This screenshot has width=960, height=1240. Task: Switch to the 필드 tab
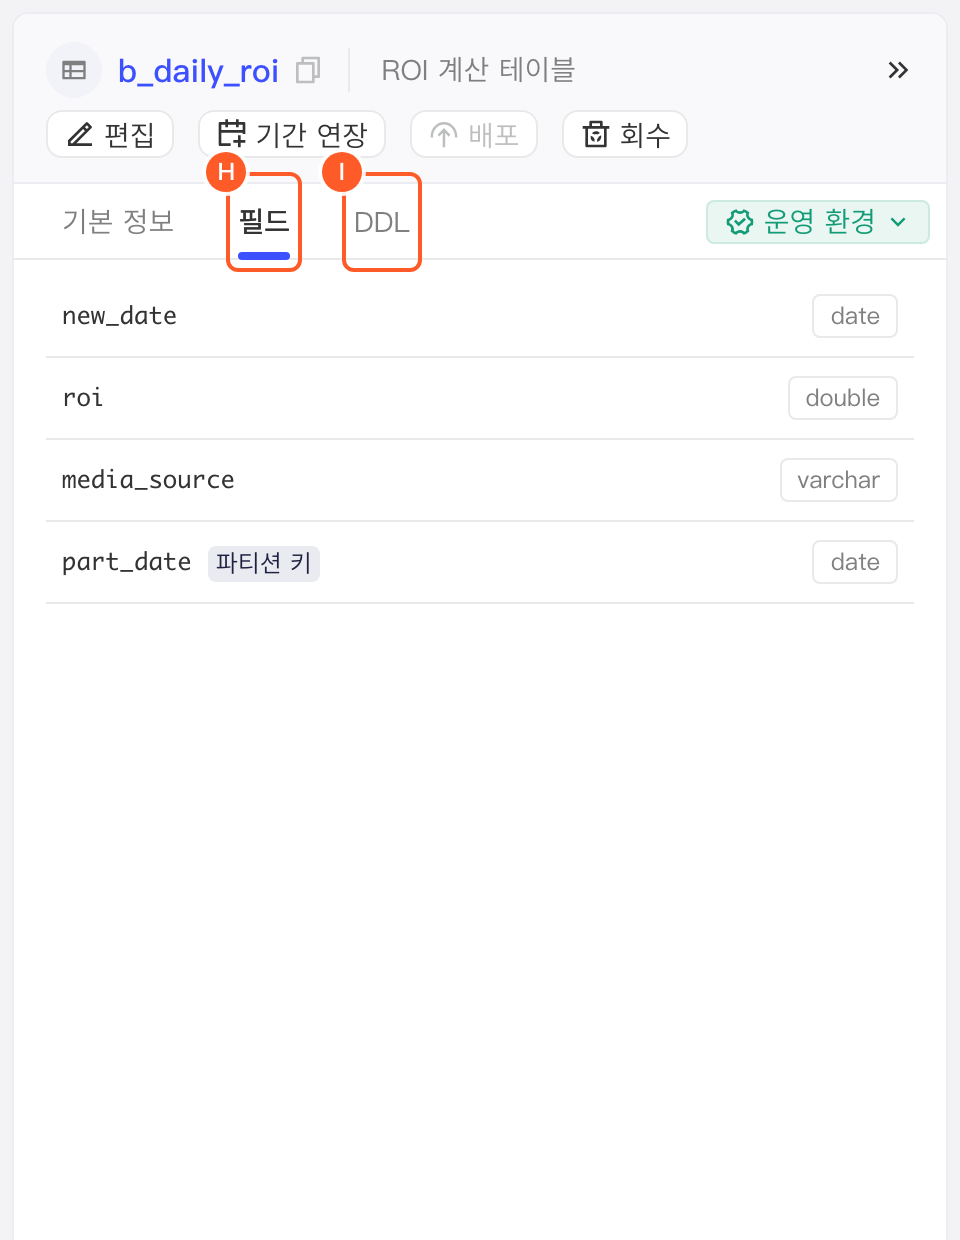pos(264,221)
